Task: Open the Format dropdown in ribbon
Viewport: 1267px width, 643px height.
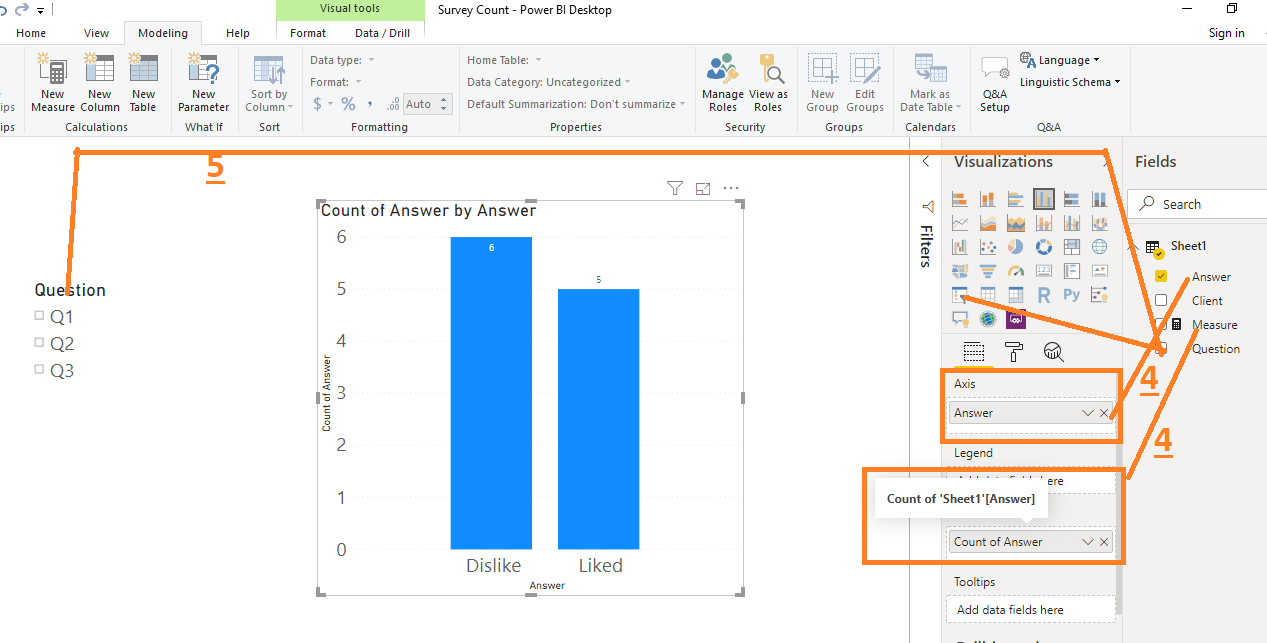Action: [336, 82]
